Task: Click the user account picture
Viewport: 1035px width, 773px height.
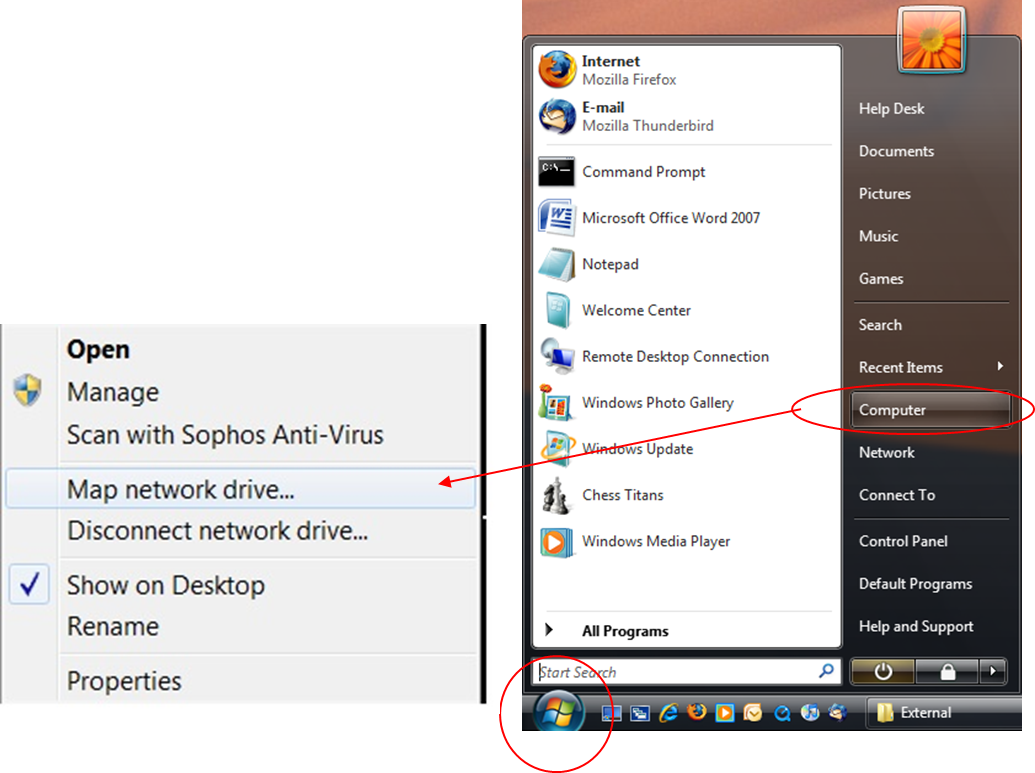Action: tap(931, 39)
